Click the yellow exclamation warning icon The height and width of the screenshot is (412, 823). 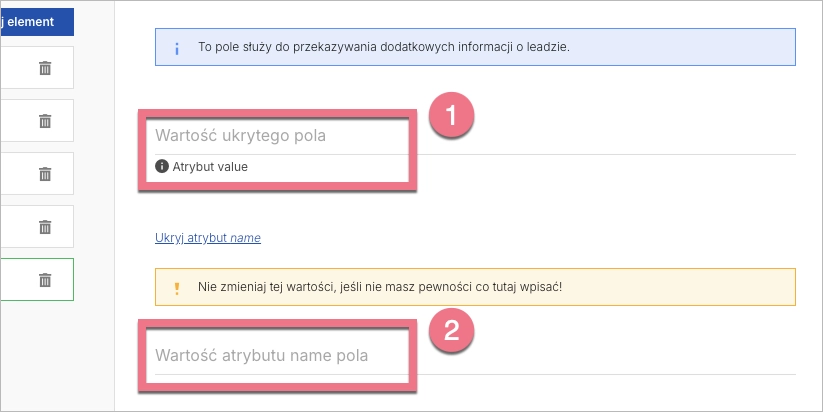177,287
